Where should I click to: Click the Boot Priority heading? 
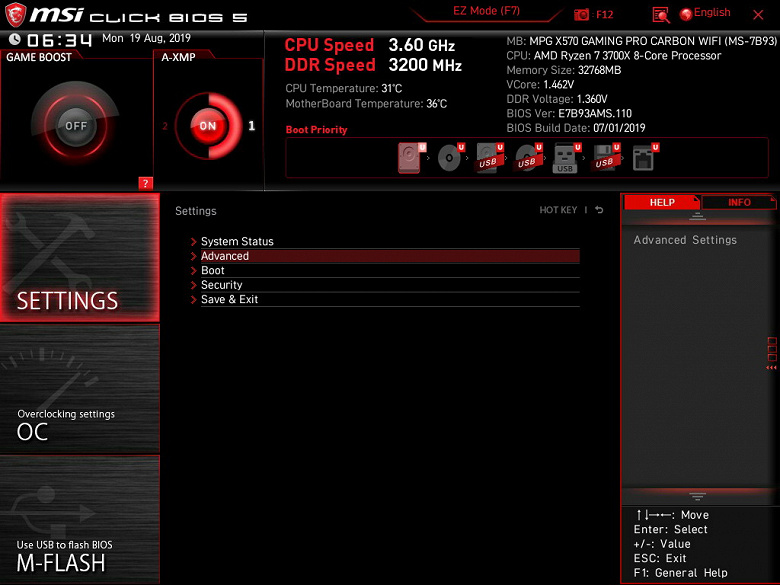[x=316, y=130]
